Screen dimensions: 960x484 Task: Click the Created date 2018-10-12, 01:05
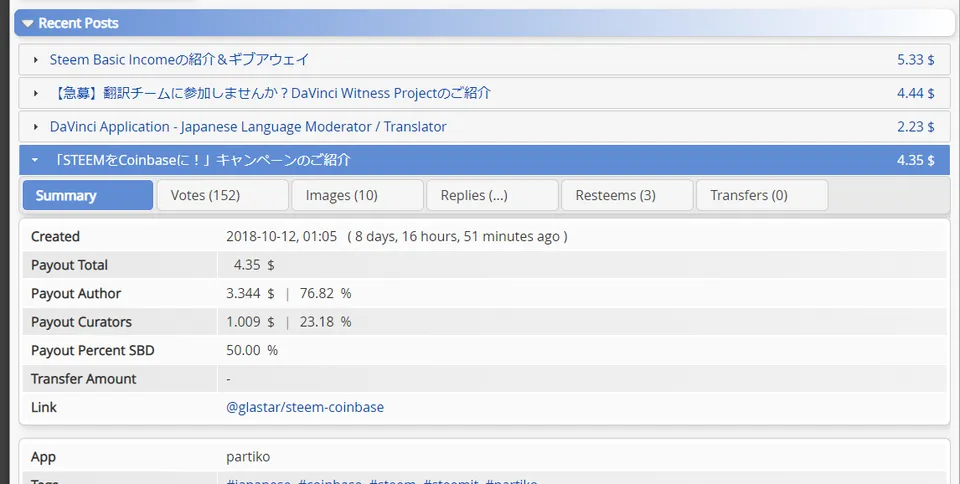coord(282,237)
